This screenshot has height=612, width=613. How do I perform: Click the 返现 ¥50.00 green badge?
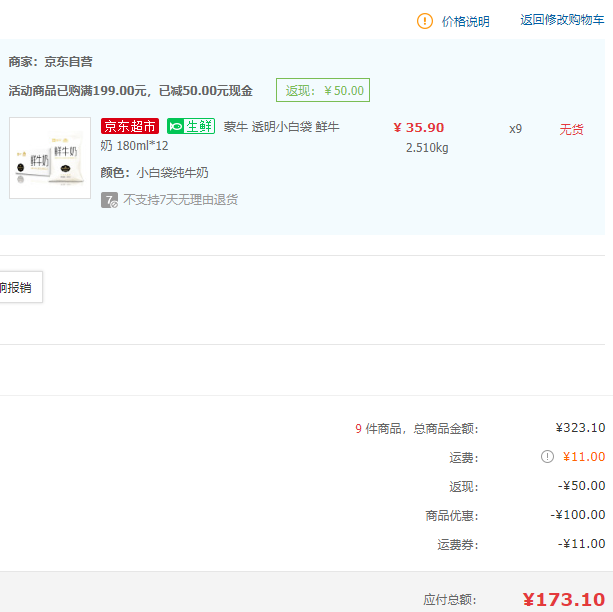323,90
